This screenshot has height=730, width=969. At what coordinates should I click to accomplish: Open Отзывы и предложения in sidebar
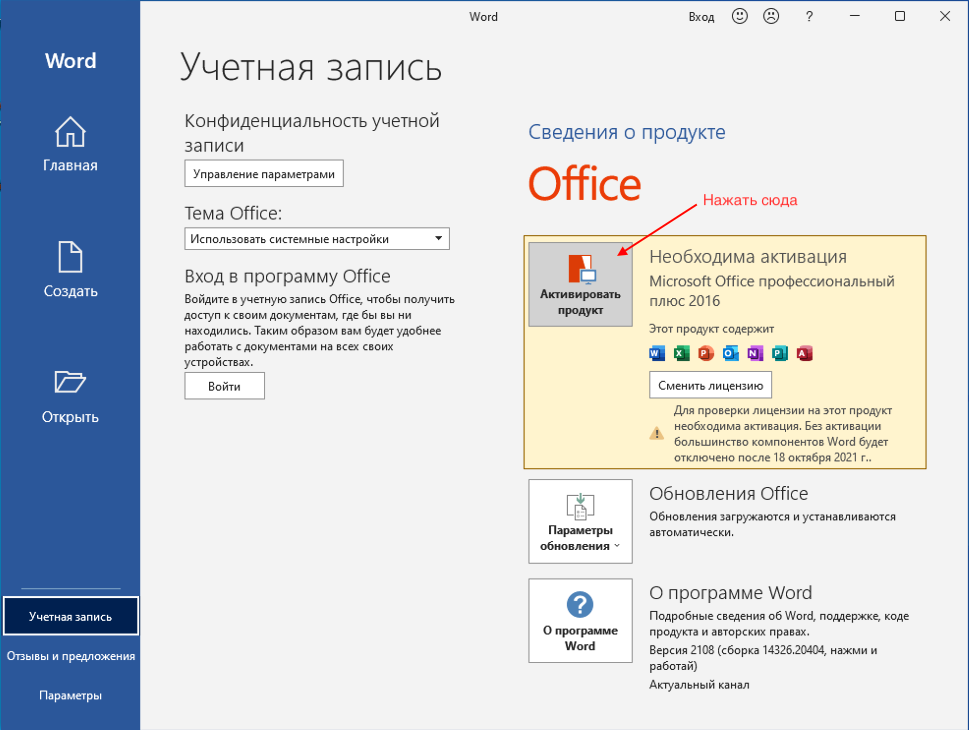[70, 656]
